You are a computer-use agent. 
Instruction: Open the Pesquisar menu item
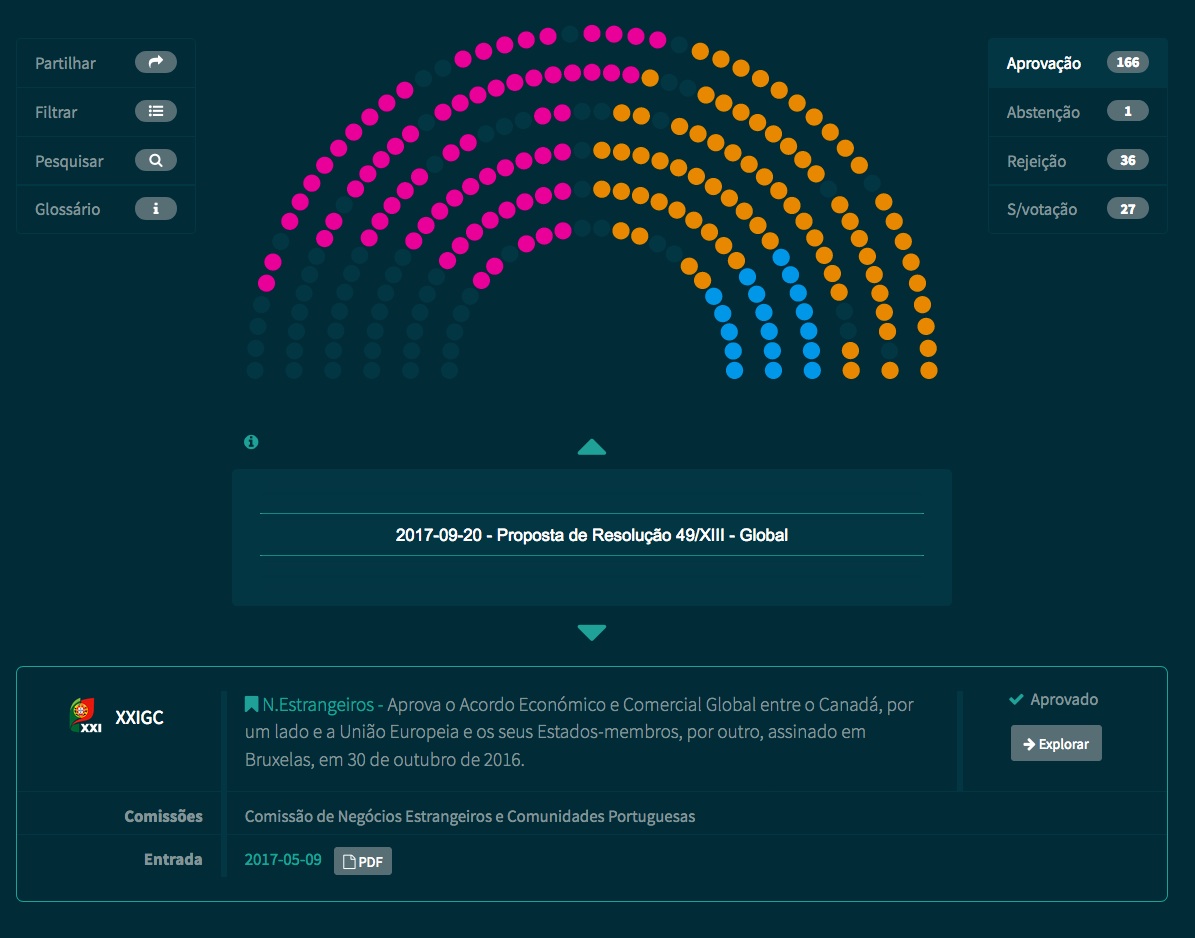69,161
